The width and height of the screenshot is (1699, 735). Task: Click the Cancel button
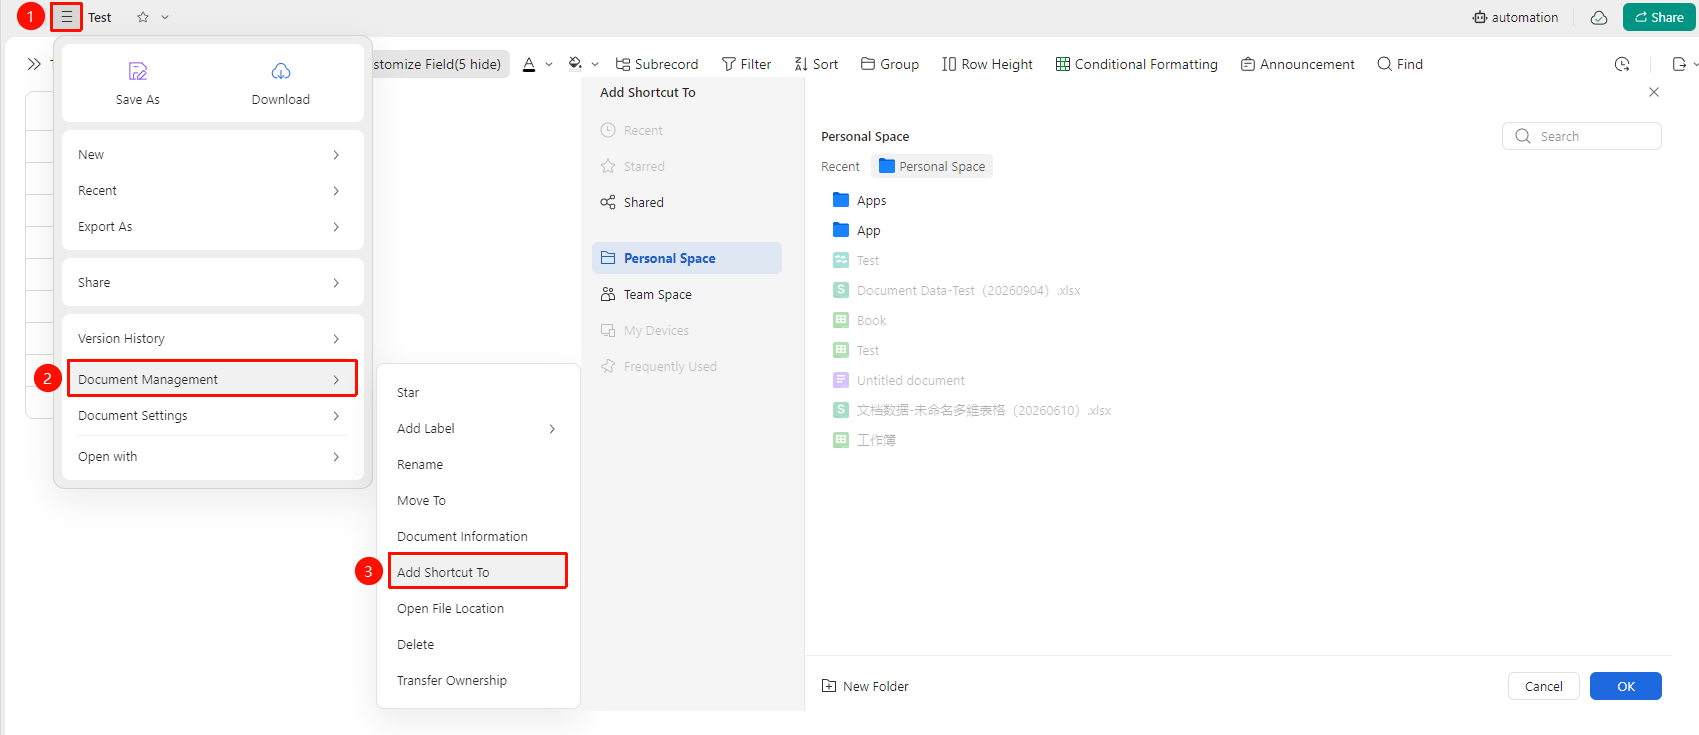coord(1544,687)
